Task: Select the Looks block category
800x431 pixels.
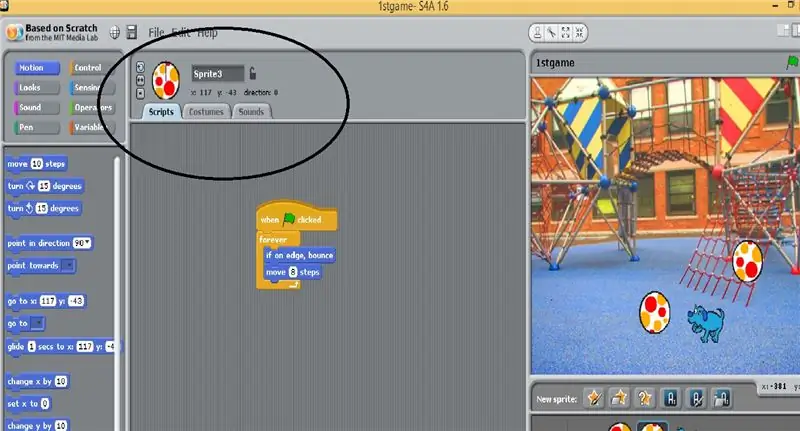Action: 37,88
